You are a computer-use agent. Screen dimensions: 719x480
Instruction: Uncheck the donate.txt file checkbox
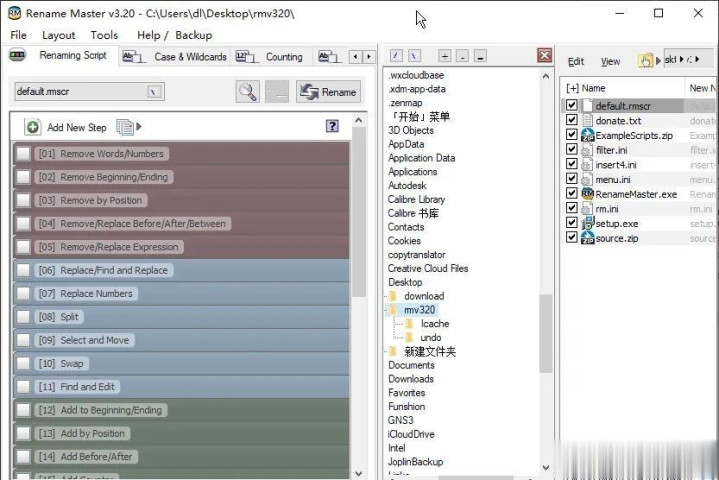tap(572, 121)
